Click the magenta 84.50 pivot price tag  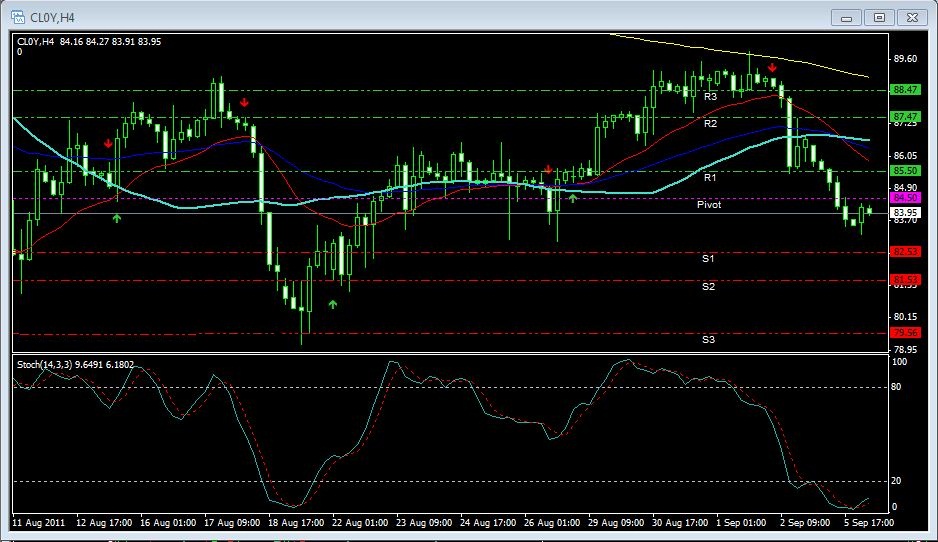coord(905,197)
